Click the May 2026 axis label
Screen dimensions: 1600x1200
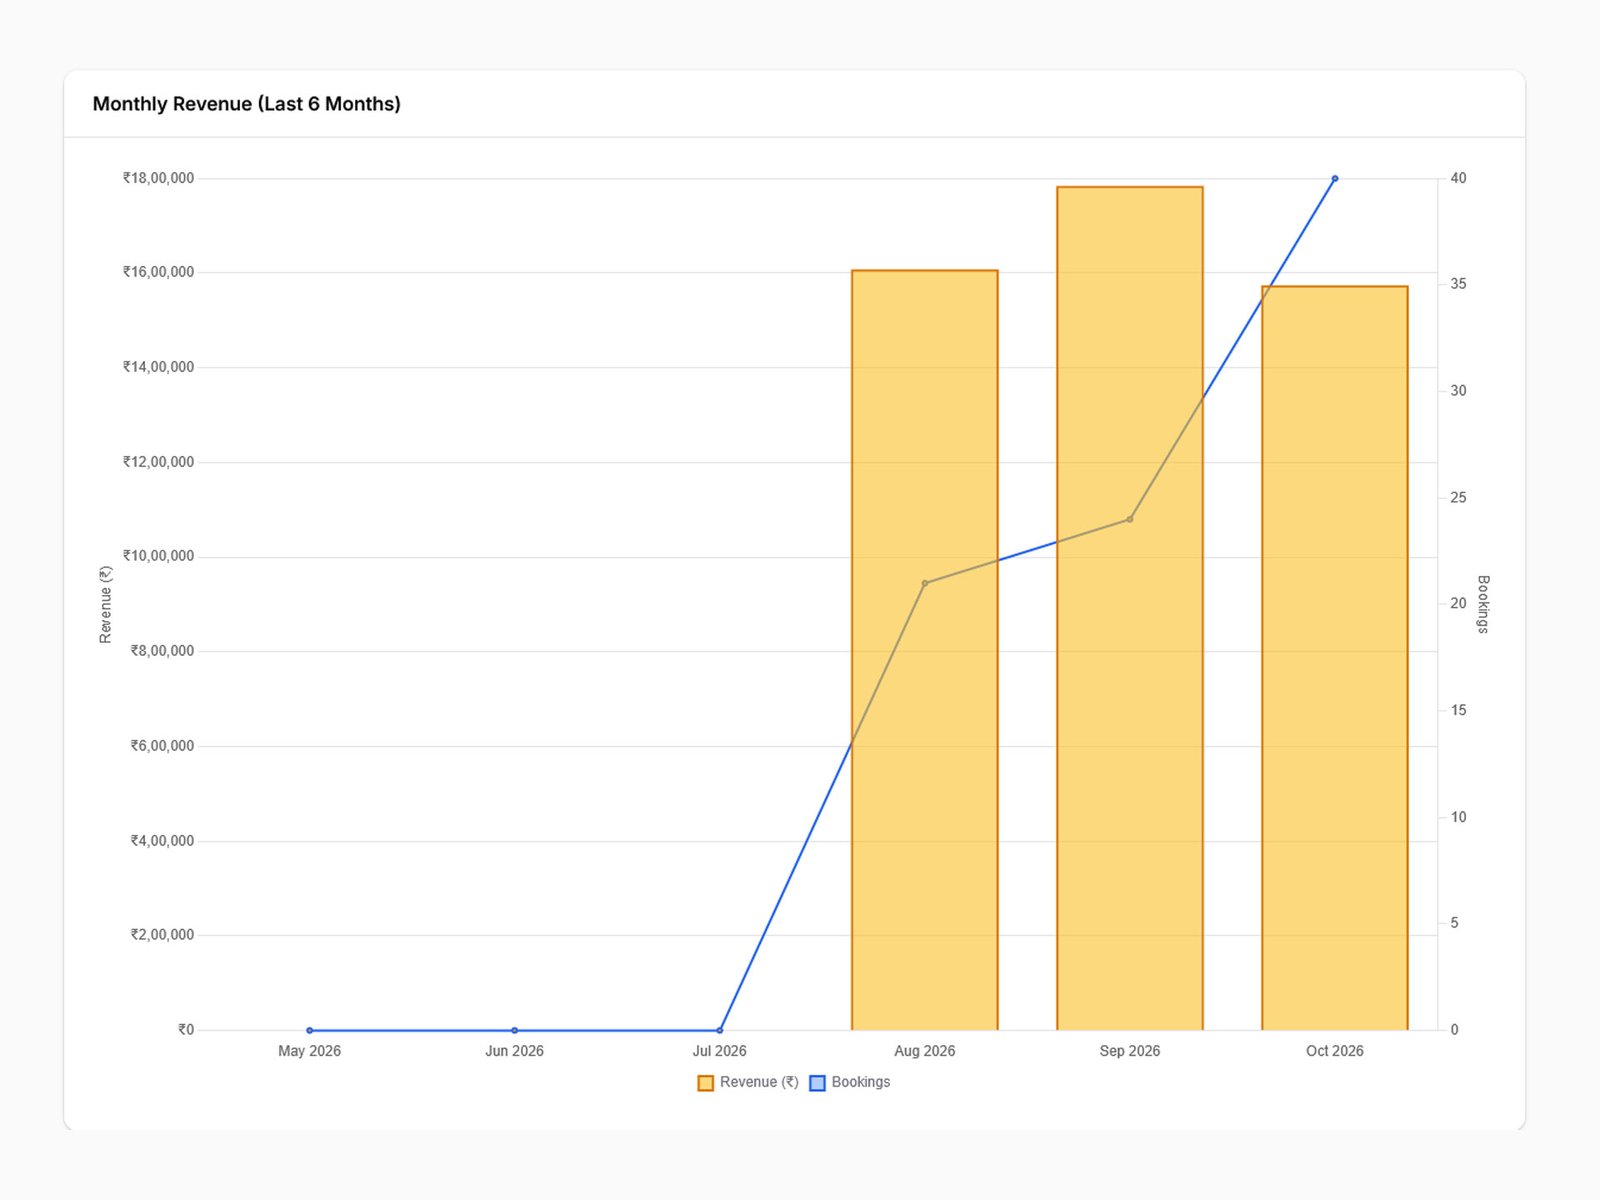coord(309,1051)
